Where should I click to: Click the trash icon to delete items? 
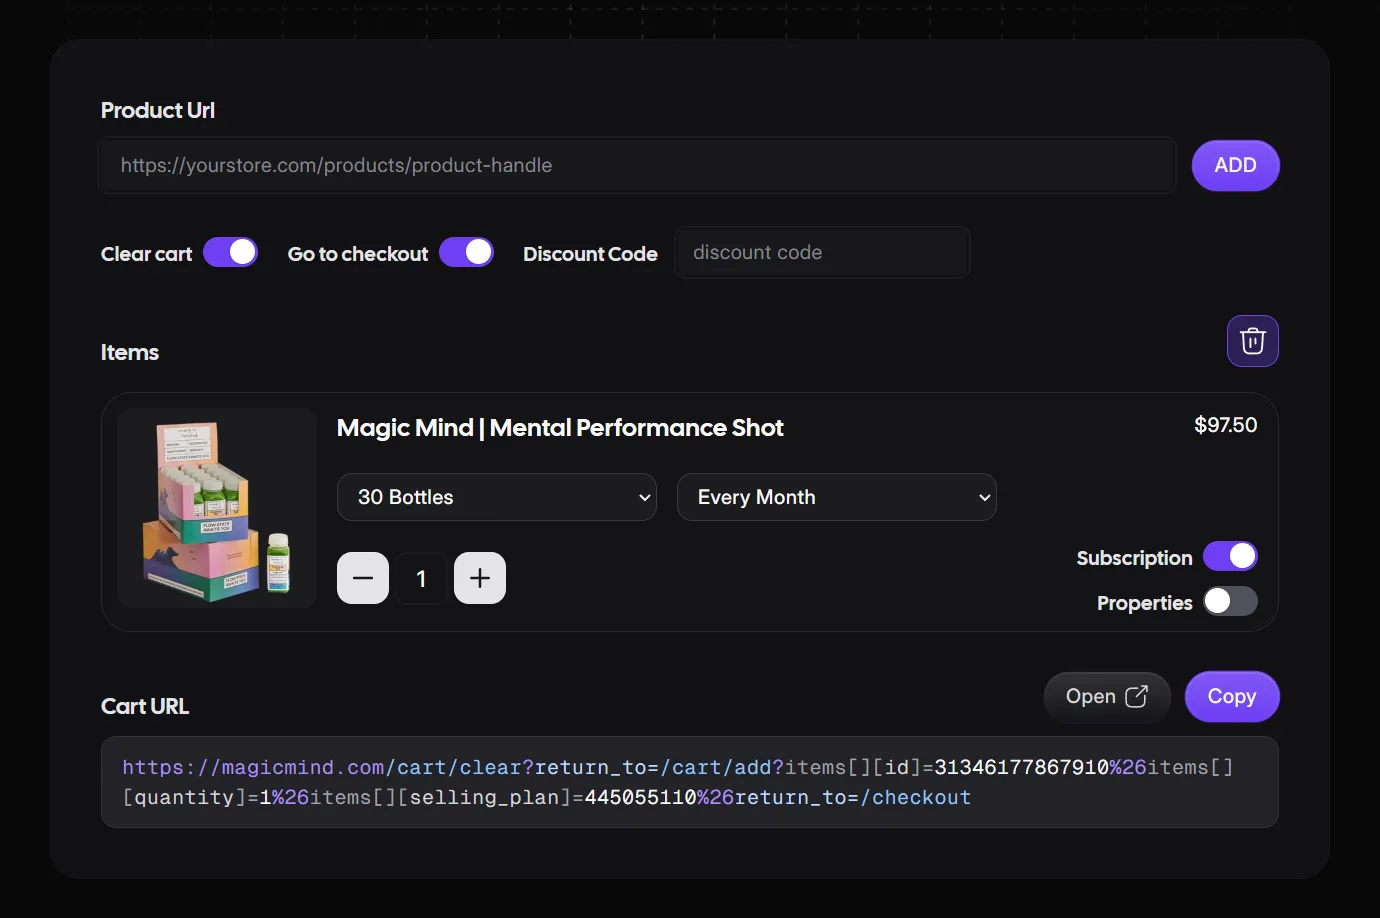pyautogui.click(x=1252, y=341)
